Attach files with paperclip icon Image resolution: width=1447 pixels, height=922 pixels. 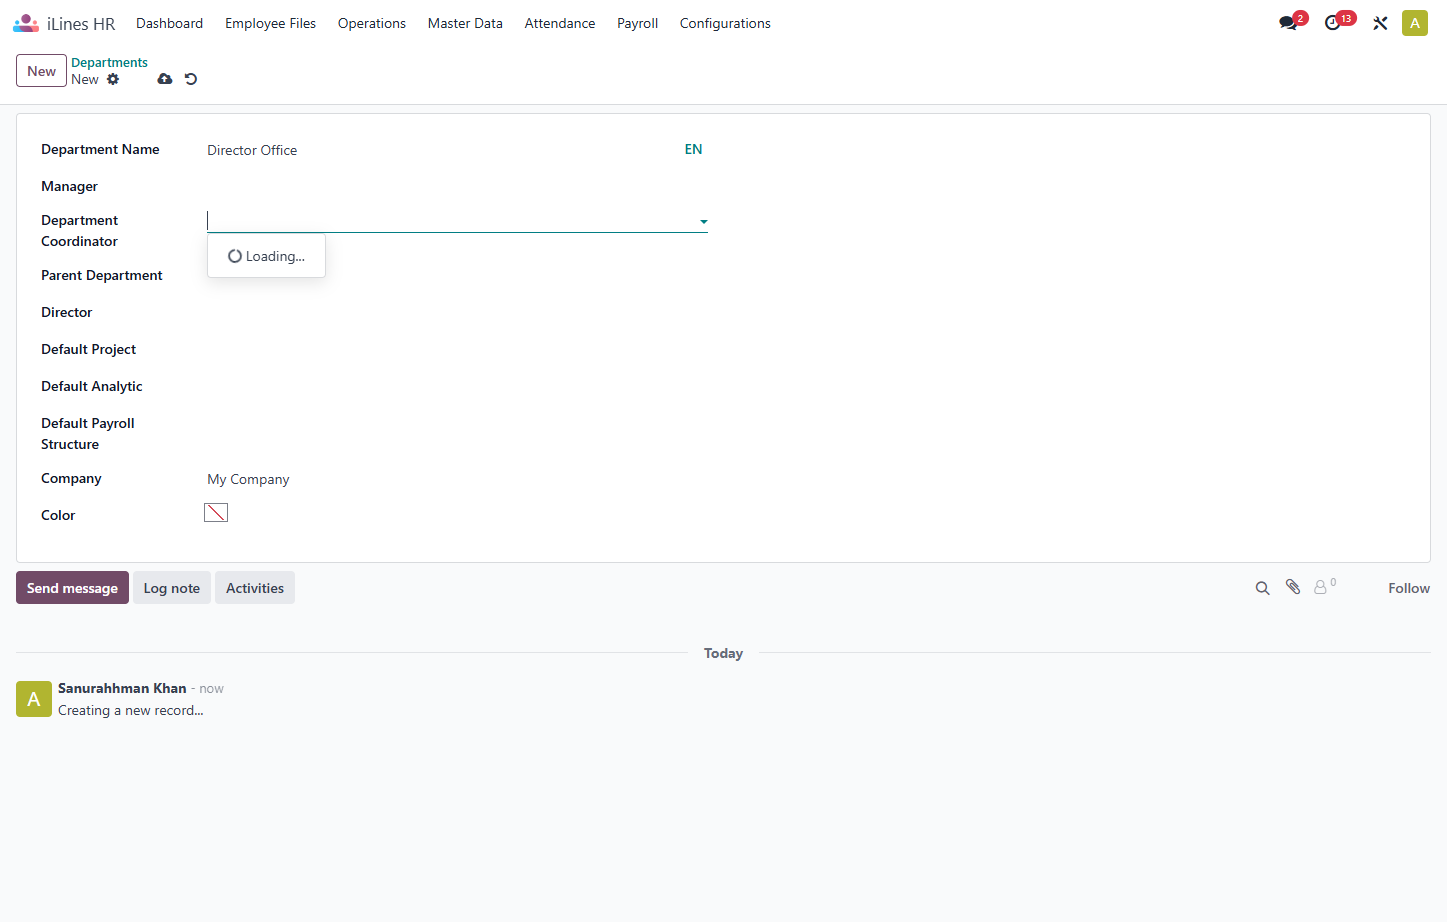[x=1293, y=588]
